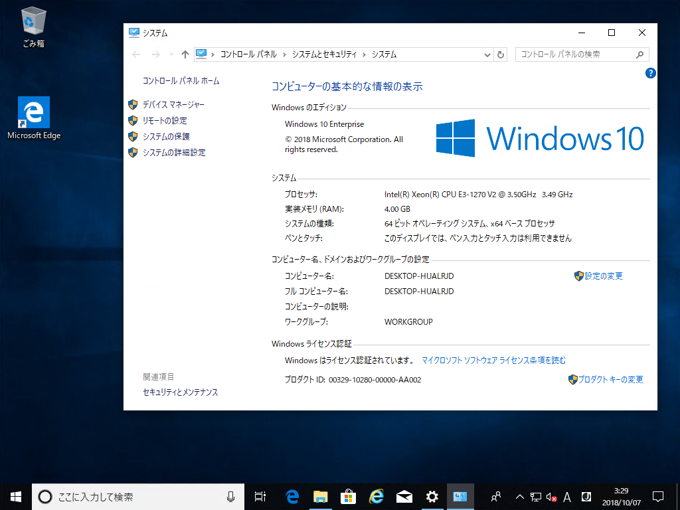The image size is (680, 510).
Task: Click the IME options tray icon
Action: pyautogui.click(x=586, y=497)
